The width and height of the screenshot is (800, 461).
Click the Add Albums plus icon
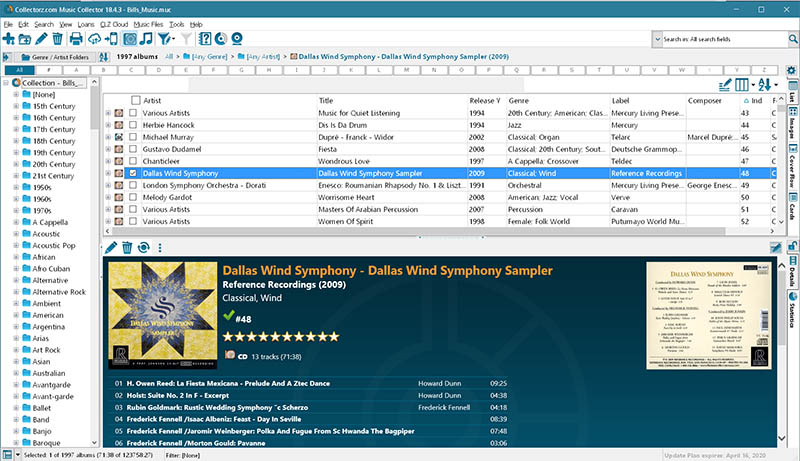[9, 39]
